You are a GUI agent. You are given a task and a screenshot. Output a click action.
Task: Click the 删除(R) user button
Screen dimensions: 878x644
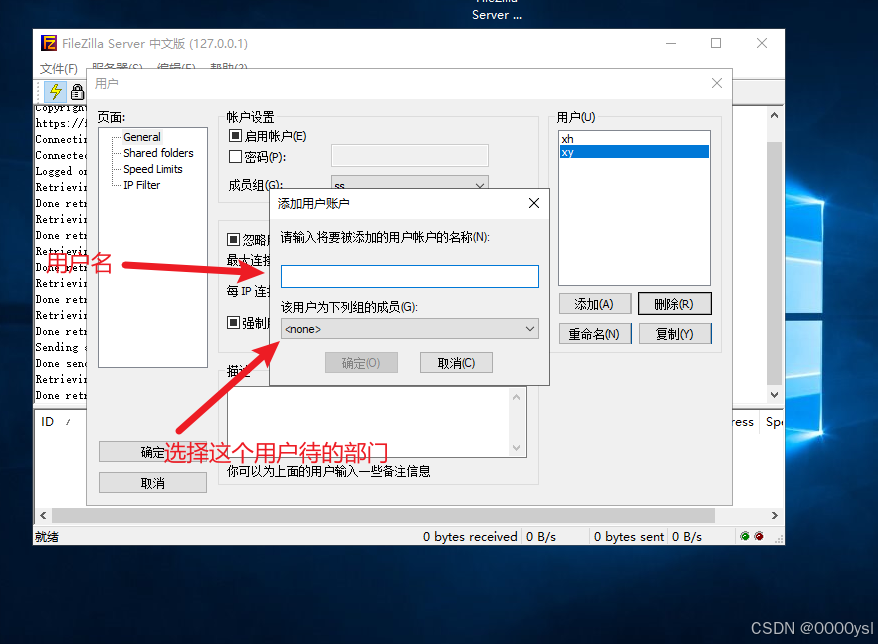click(675, 304)
